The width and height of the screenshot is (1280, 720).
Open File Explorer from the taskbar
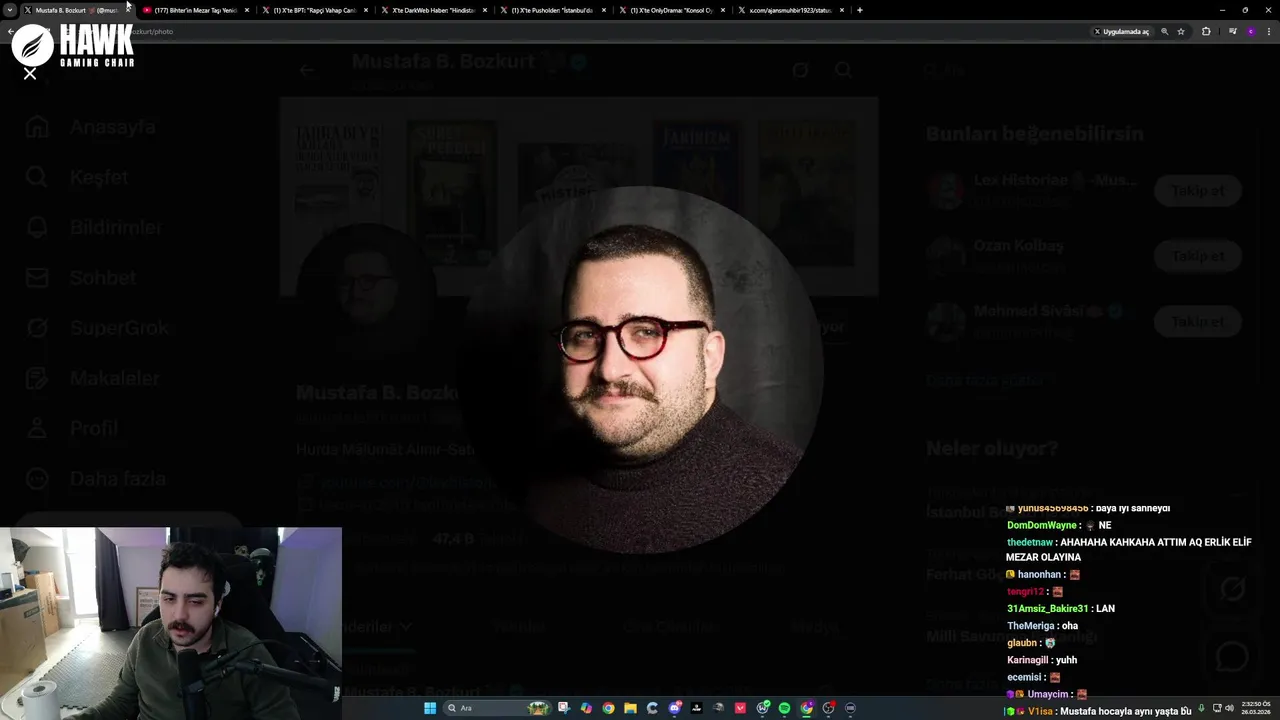click(x=630, y=708)
